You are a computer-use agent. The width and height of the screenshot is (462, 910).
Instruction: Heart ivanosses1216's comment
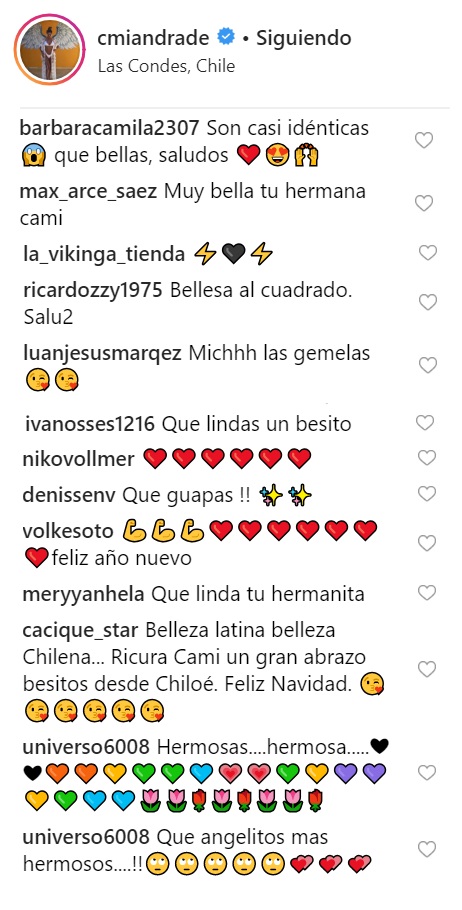tap(425, 422)
